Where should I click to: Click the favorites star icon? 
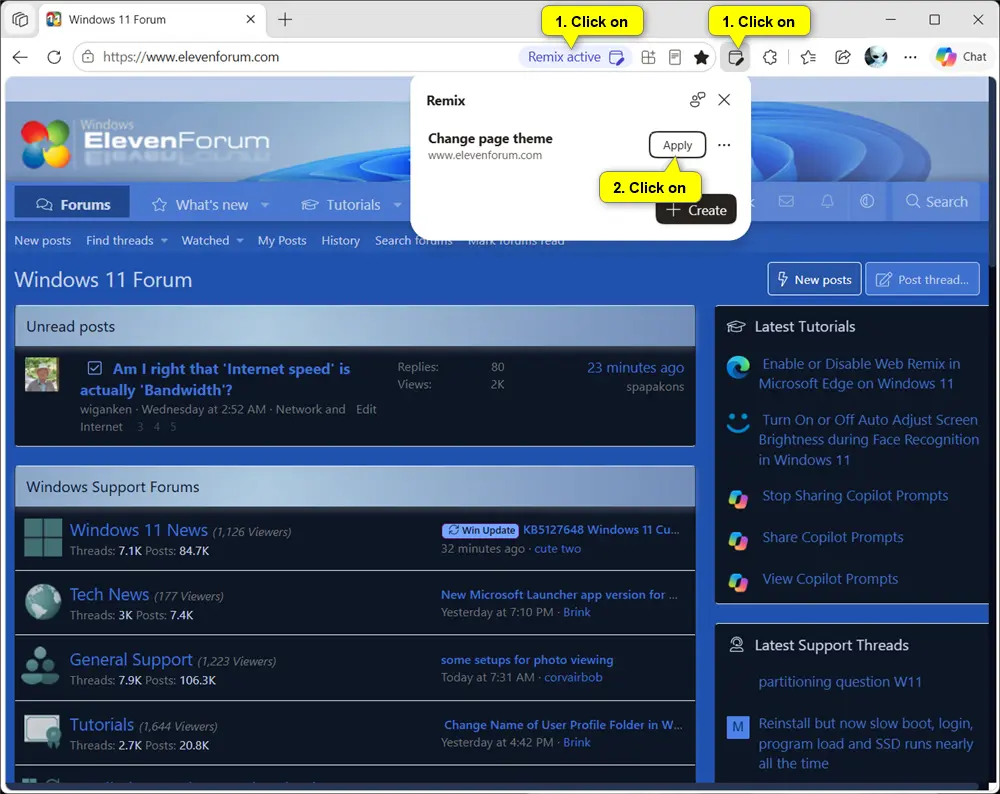[x=702, y=57]
